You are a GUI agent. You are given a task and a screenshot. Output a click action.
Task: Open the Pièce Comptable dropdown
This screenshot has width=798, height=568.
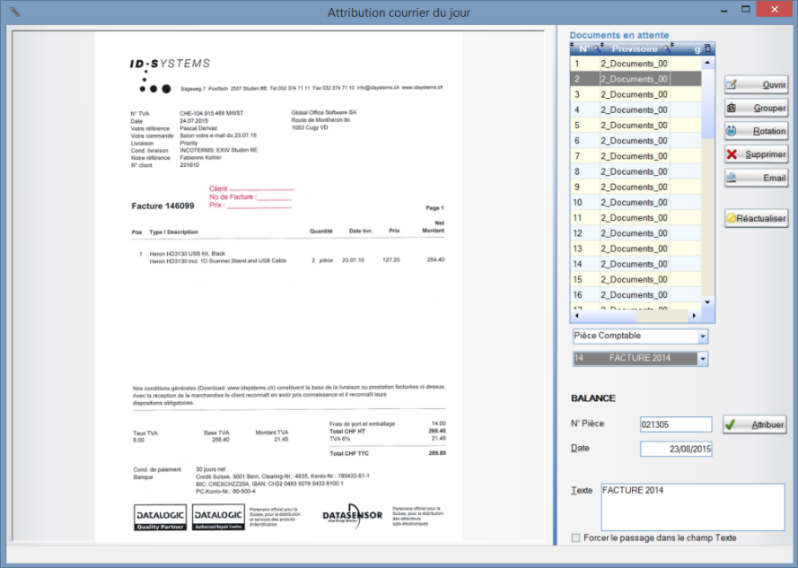coord(702,336)
